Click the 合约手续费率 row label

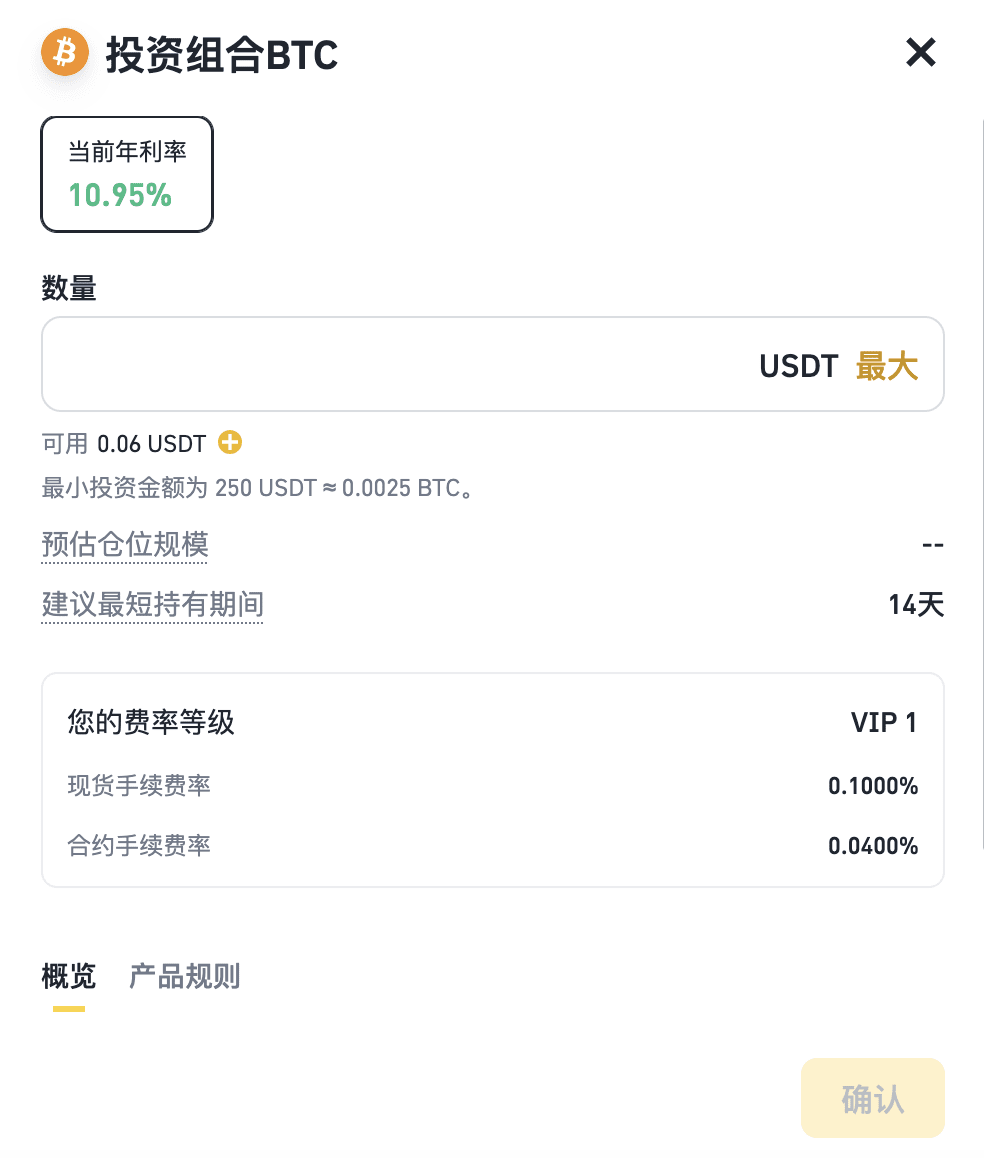139,846
